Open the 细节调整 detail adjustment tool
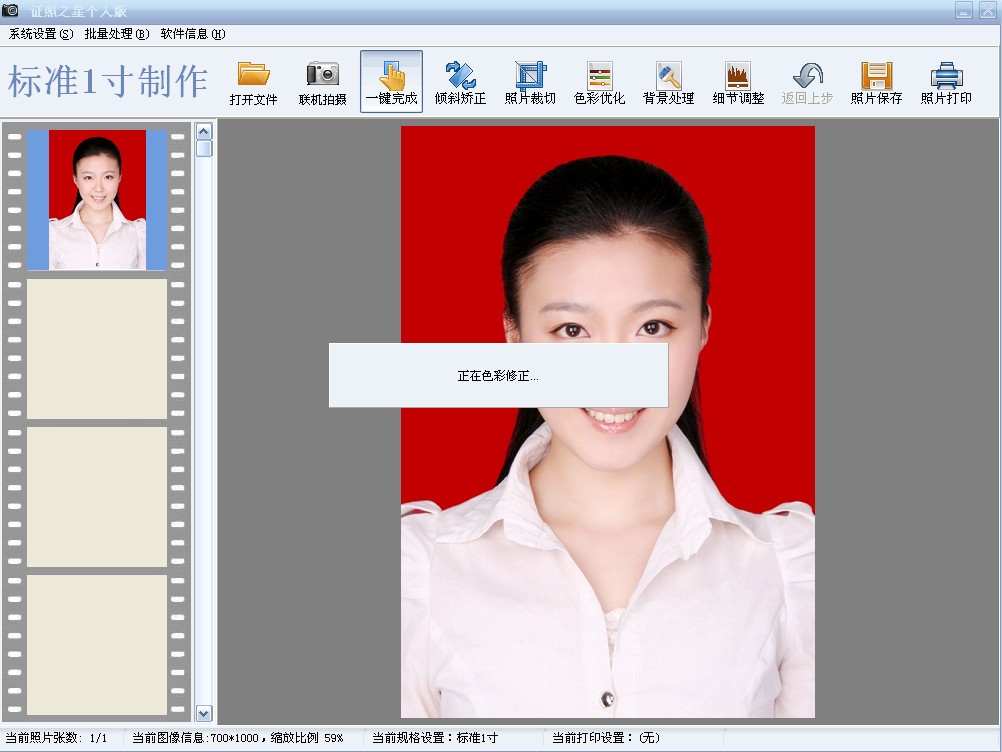The image size is (1002, 752). (x=738, y=82)
